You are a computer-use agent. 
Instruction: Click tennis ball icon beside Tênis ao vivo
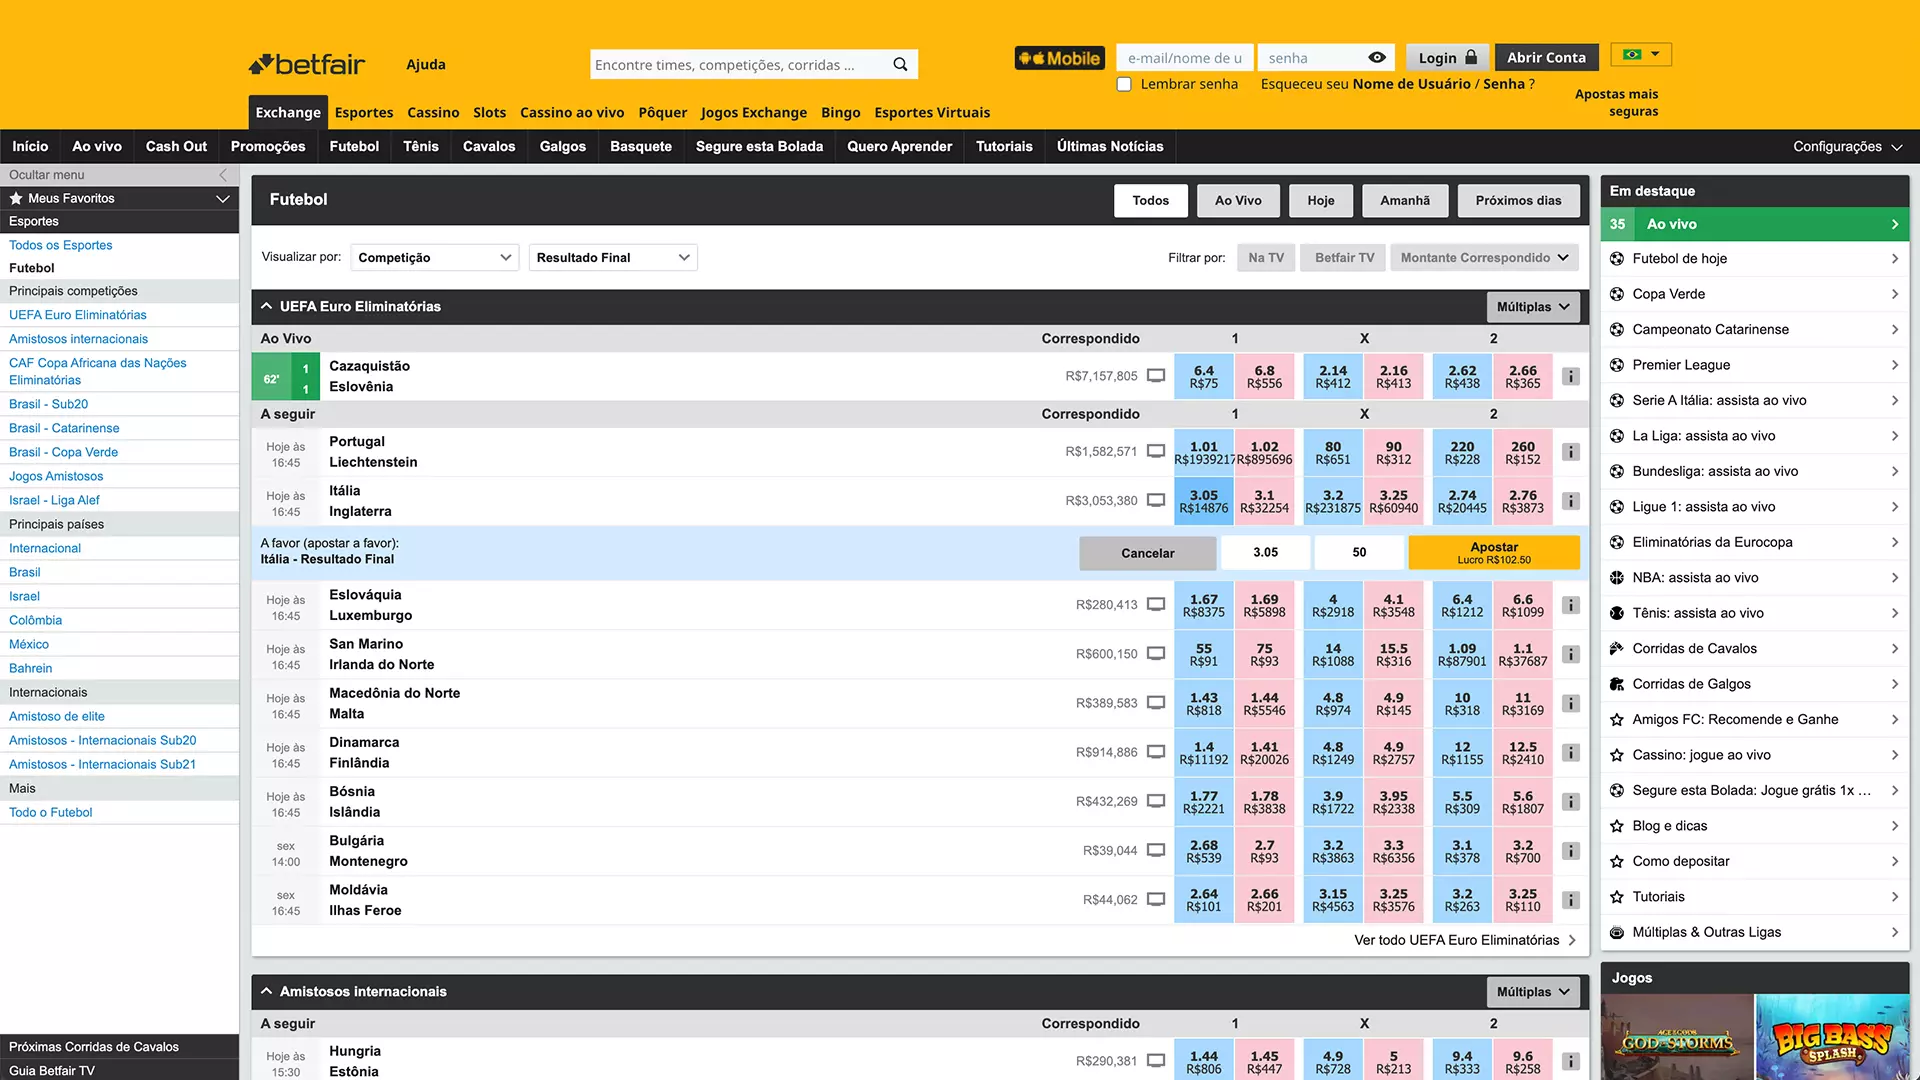(1617, 613)
